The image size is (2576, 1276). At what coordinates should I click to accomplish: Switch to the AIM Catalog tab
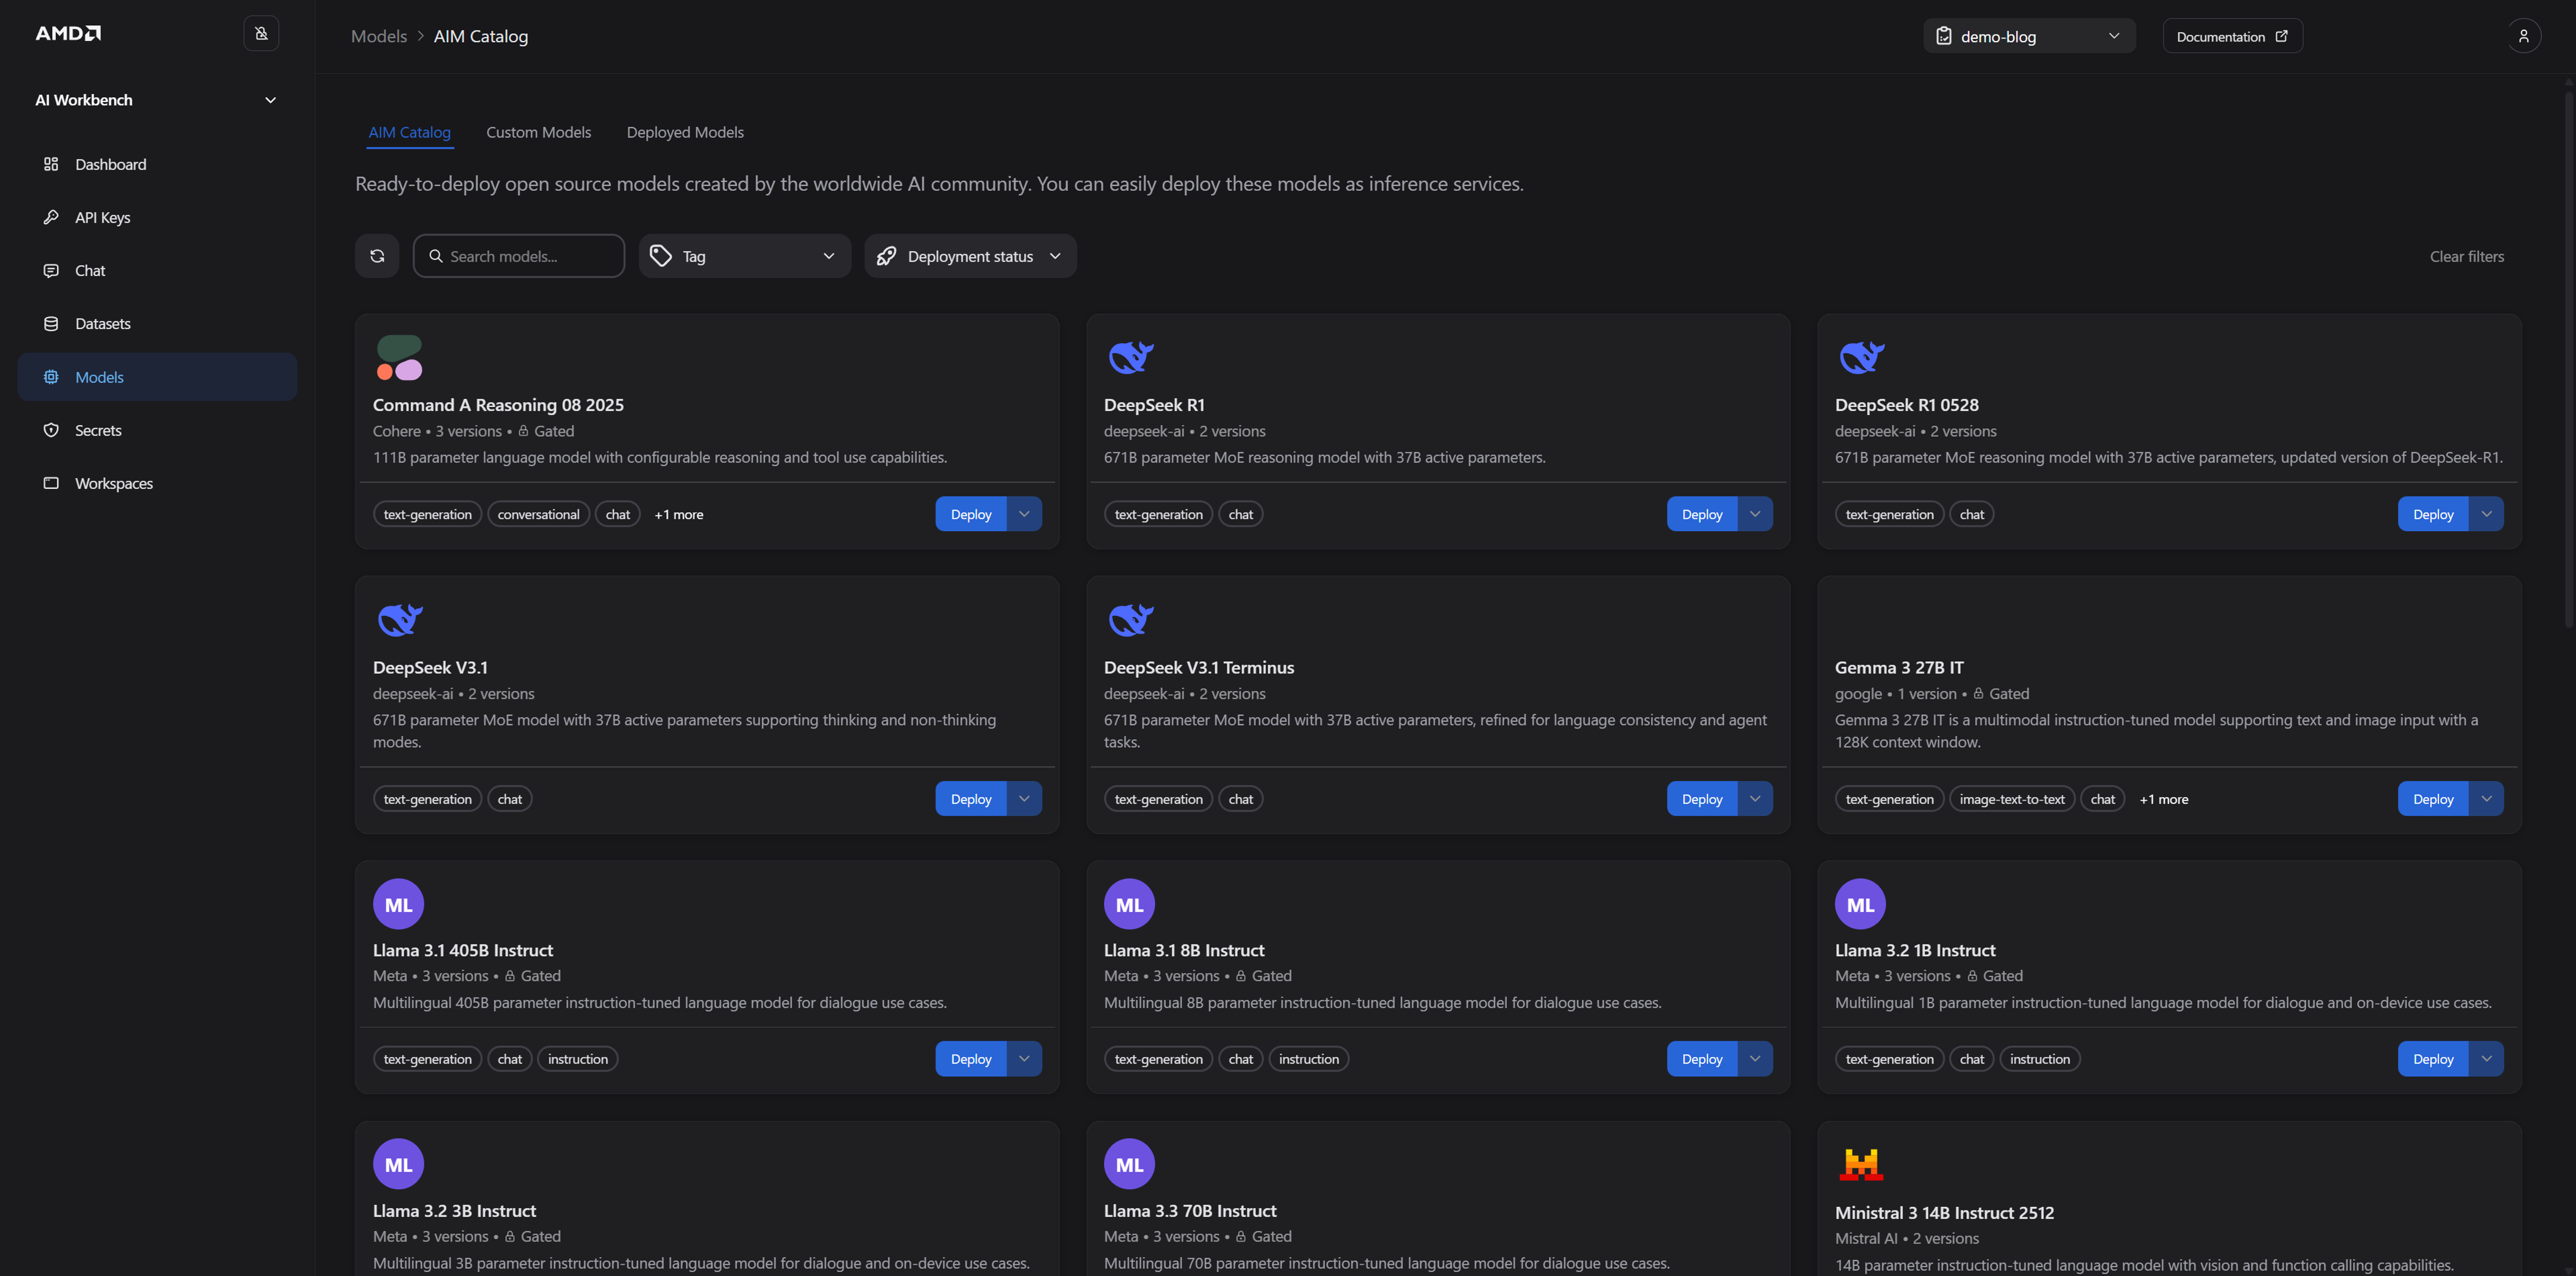coord(410,132)
